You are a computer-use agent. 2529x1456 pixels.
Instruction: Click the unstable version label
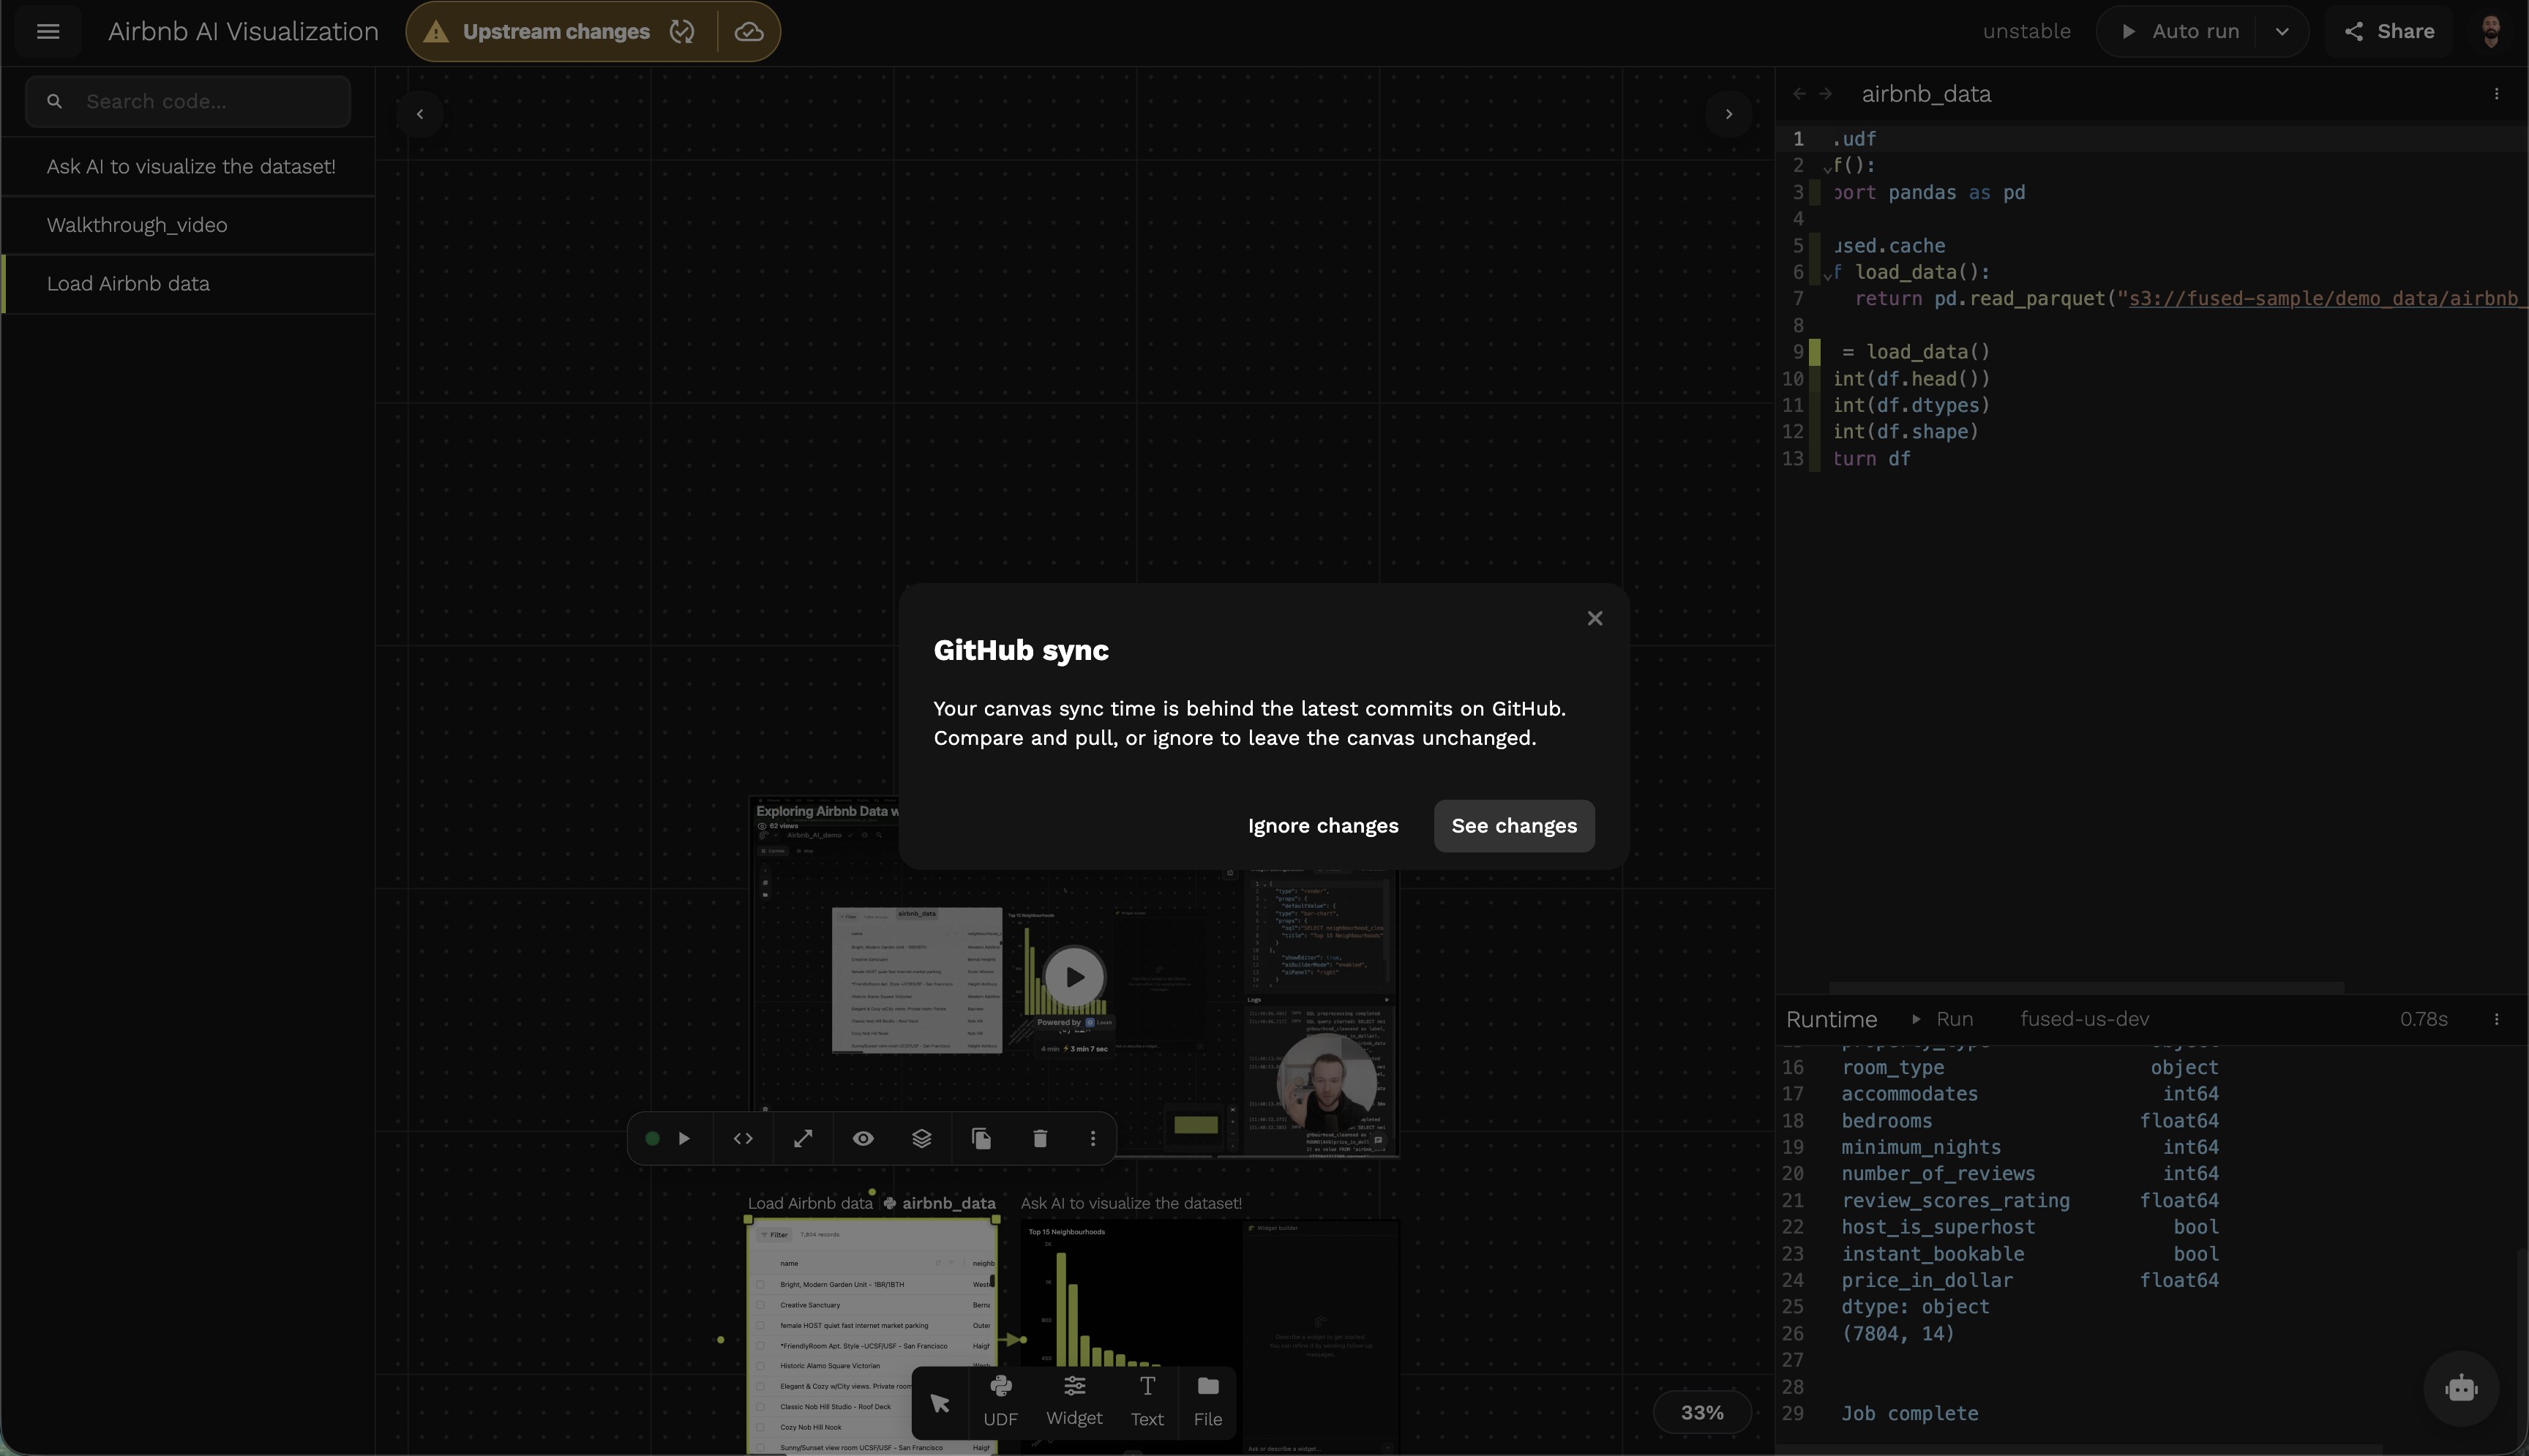point(2026,31)
